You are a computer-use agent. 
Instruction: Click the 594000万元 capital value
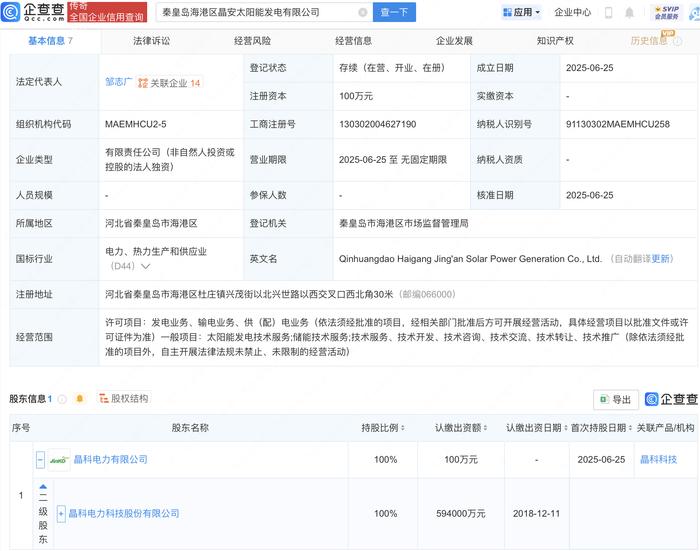point(461,513)
